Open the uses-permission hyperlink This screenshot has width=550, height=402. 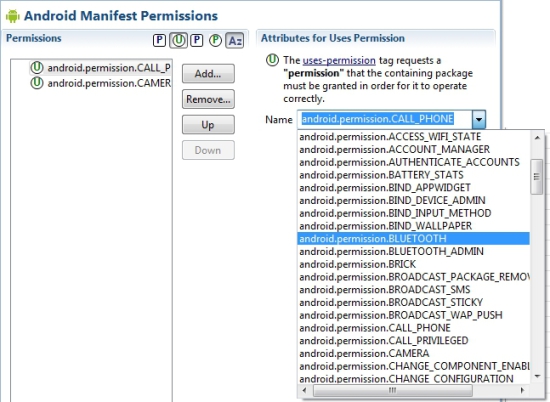[x=339, y=60]
